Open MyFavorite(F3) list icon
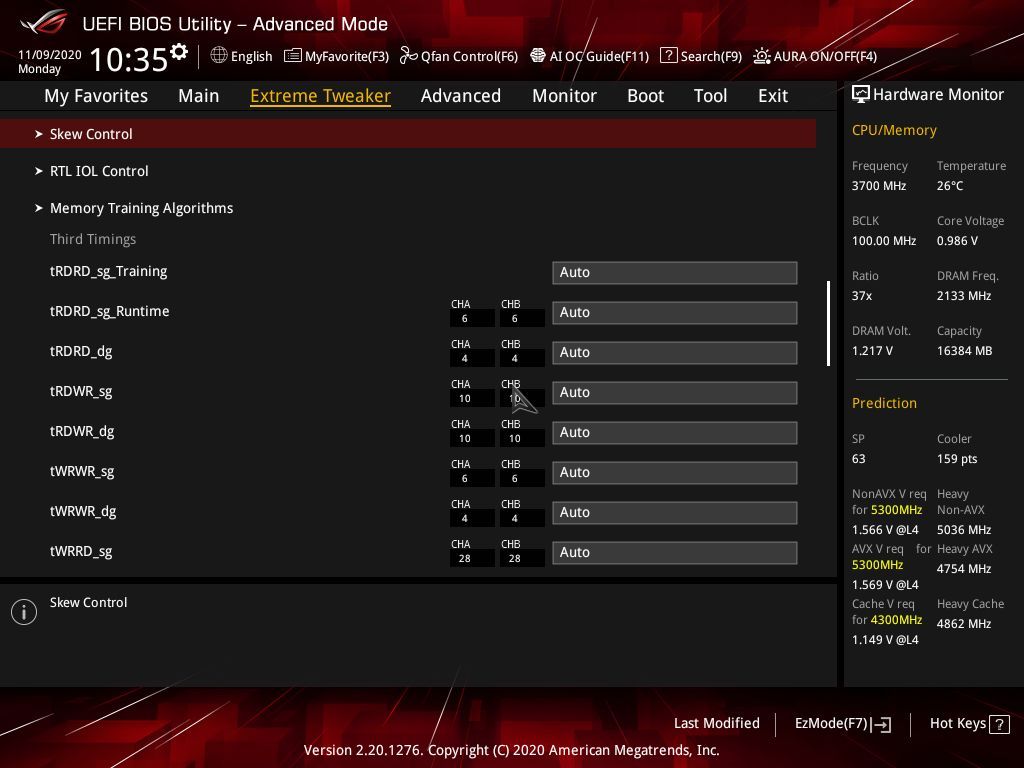Viewport: 1024px width, 768px height. tap(293, 56)
